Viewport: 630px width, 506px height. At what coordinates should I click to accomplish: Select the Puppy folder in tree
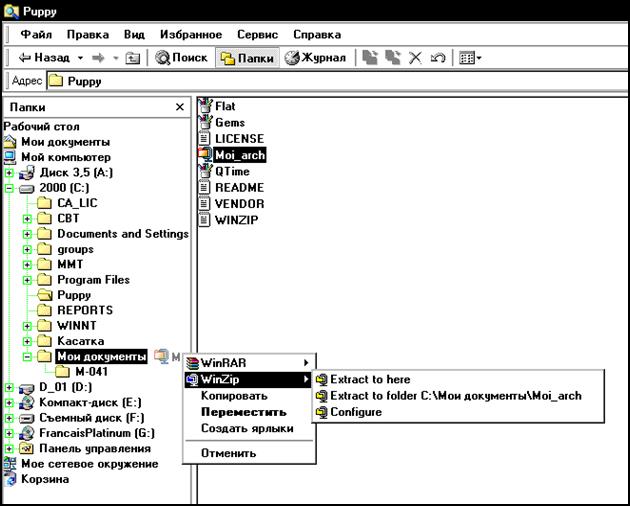(64, 295)
